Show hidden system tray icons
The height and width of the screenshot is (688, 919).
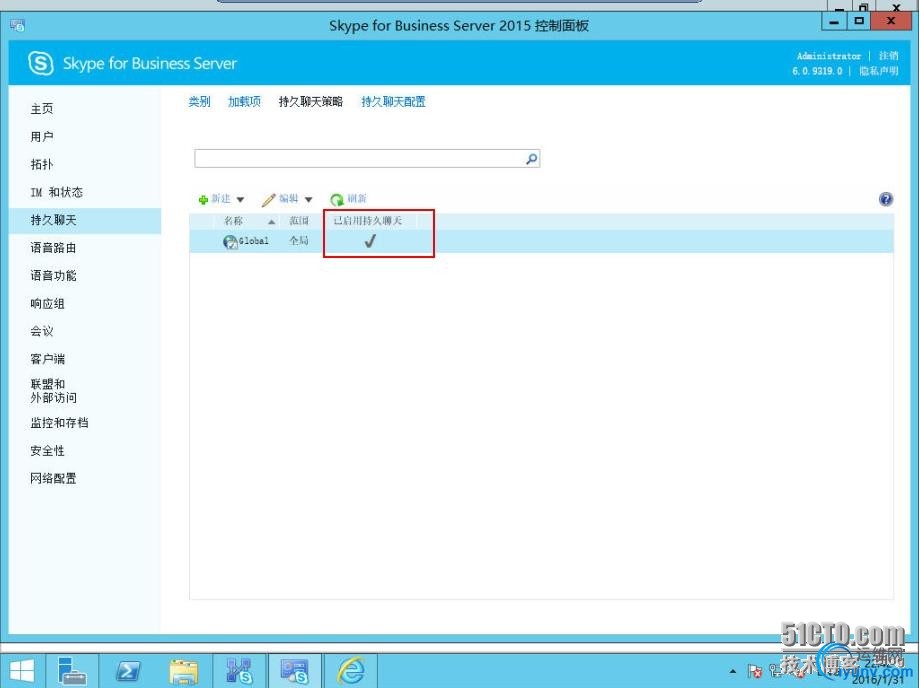(733, 671)
